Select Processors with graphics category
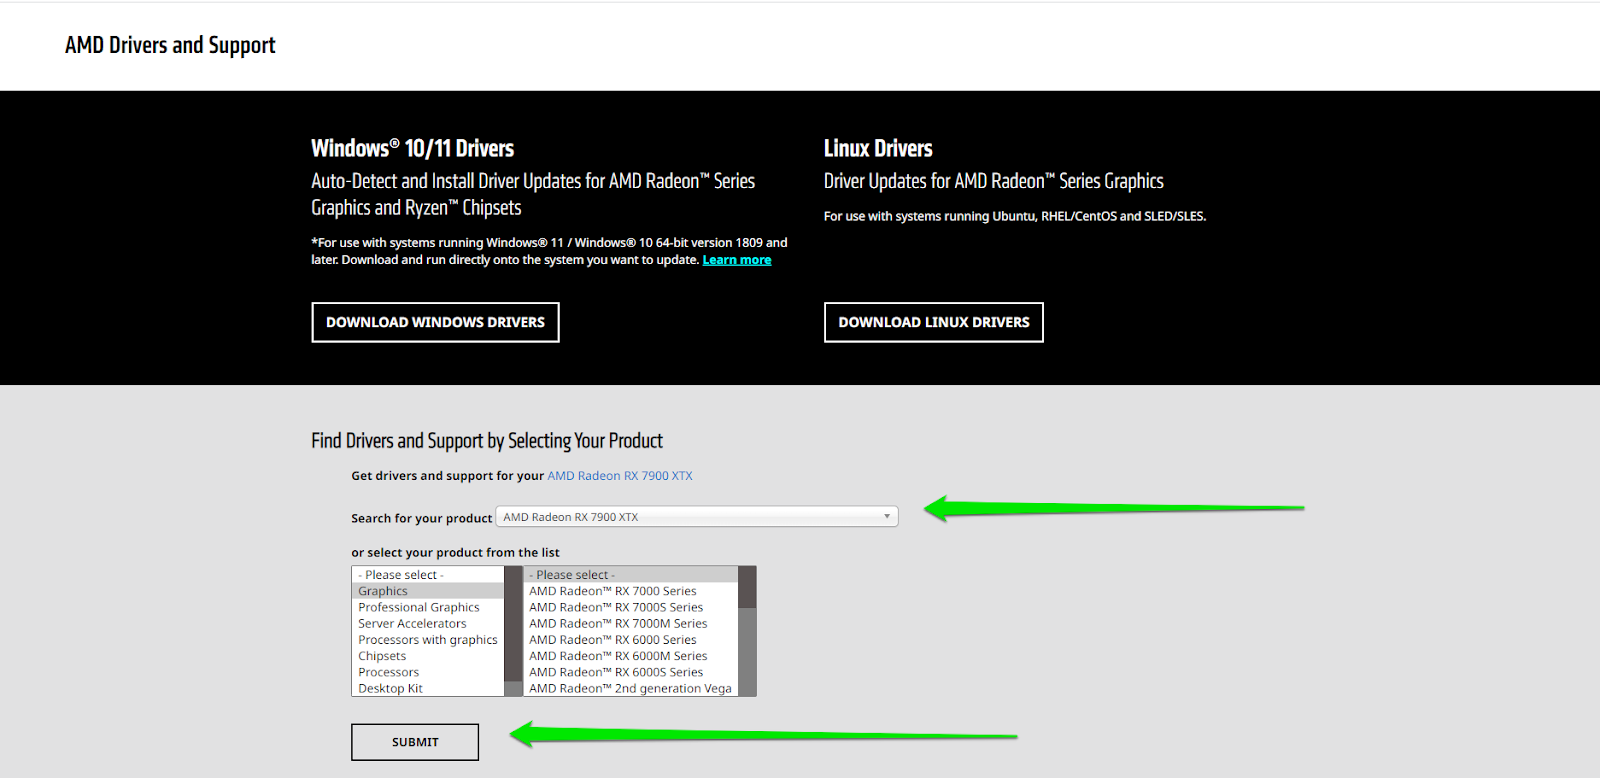Viewport: 1600px width, 778px height. (427, 640)
